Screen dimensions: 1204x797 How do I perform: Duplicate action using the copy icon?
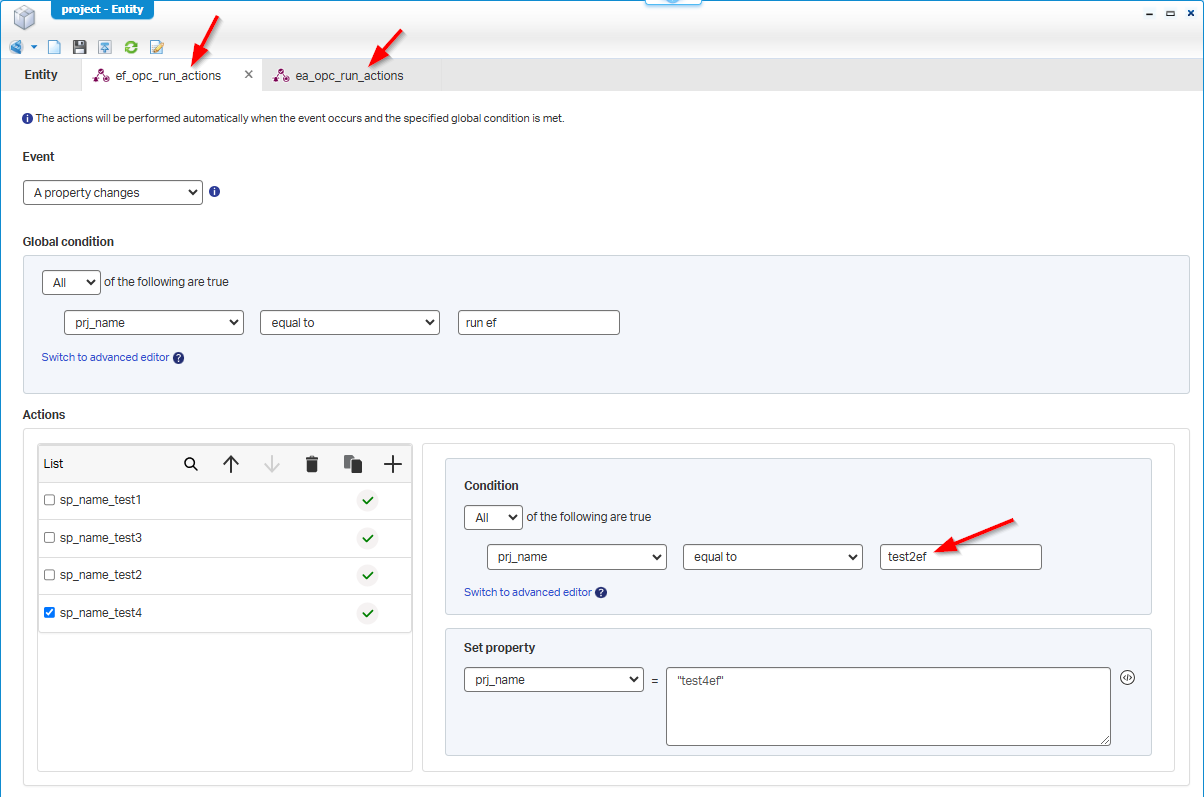(x=352, y=464)
